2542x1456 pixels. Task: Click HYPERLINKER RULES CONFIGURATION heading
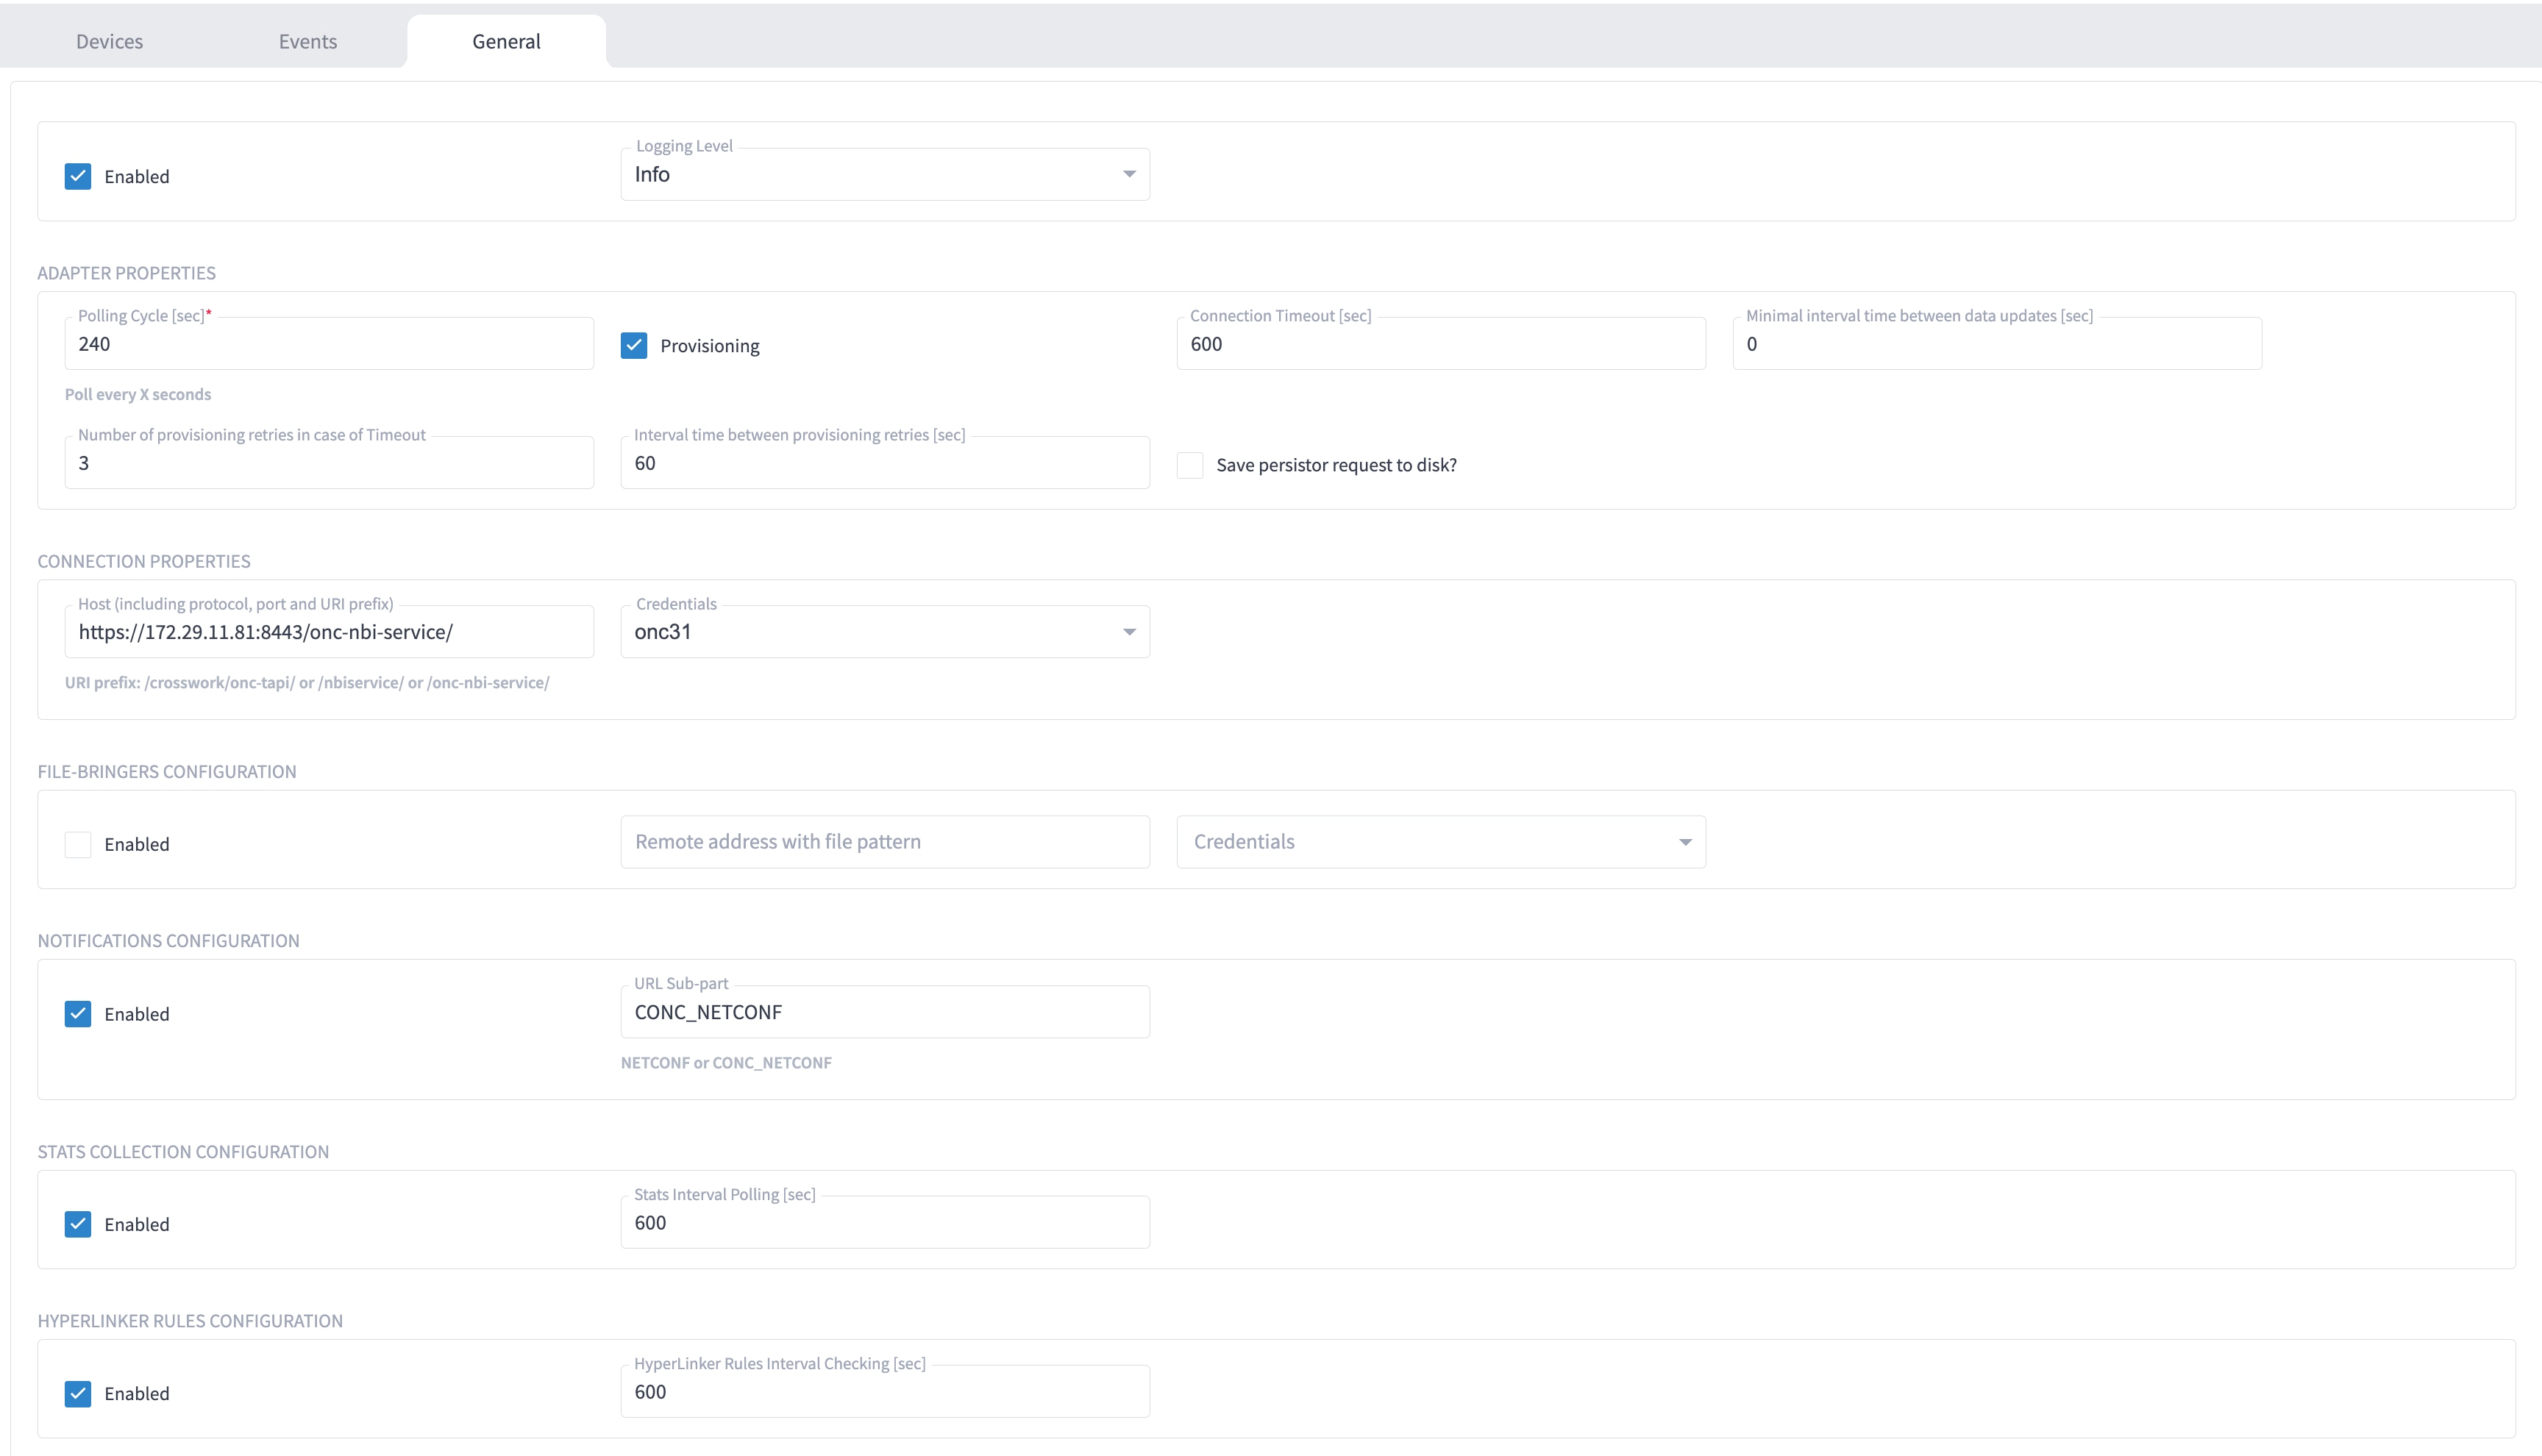click(190, 1321)
